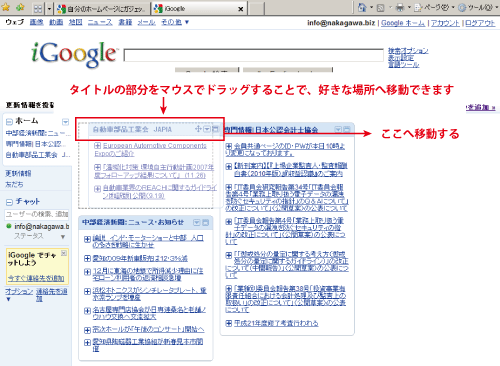Open the Favorites Center star icon
This screenshot has width=500, height=366.
(x=6, y=7)
